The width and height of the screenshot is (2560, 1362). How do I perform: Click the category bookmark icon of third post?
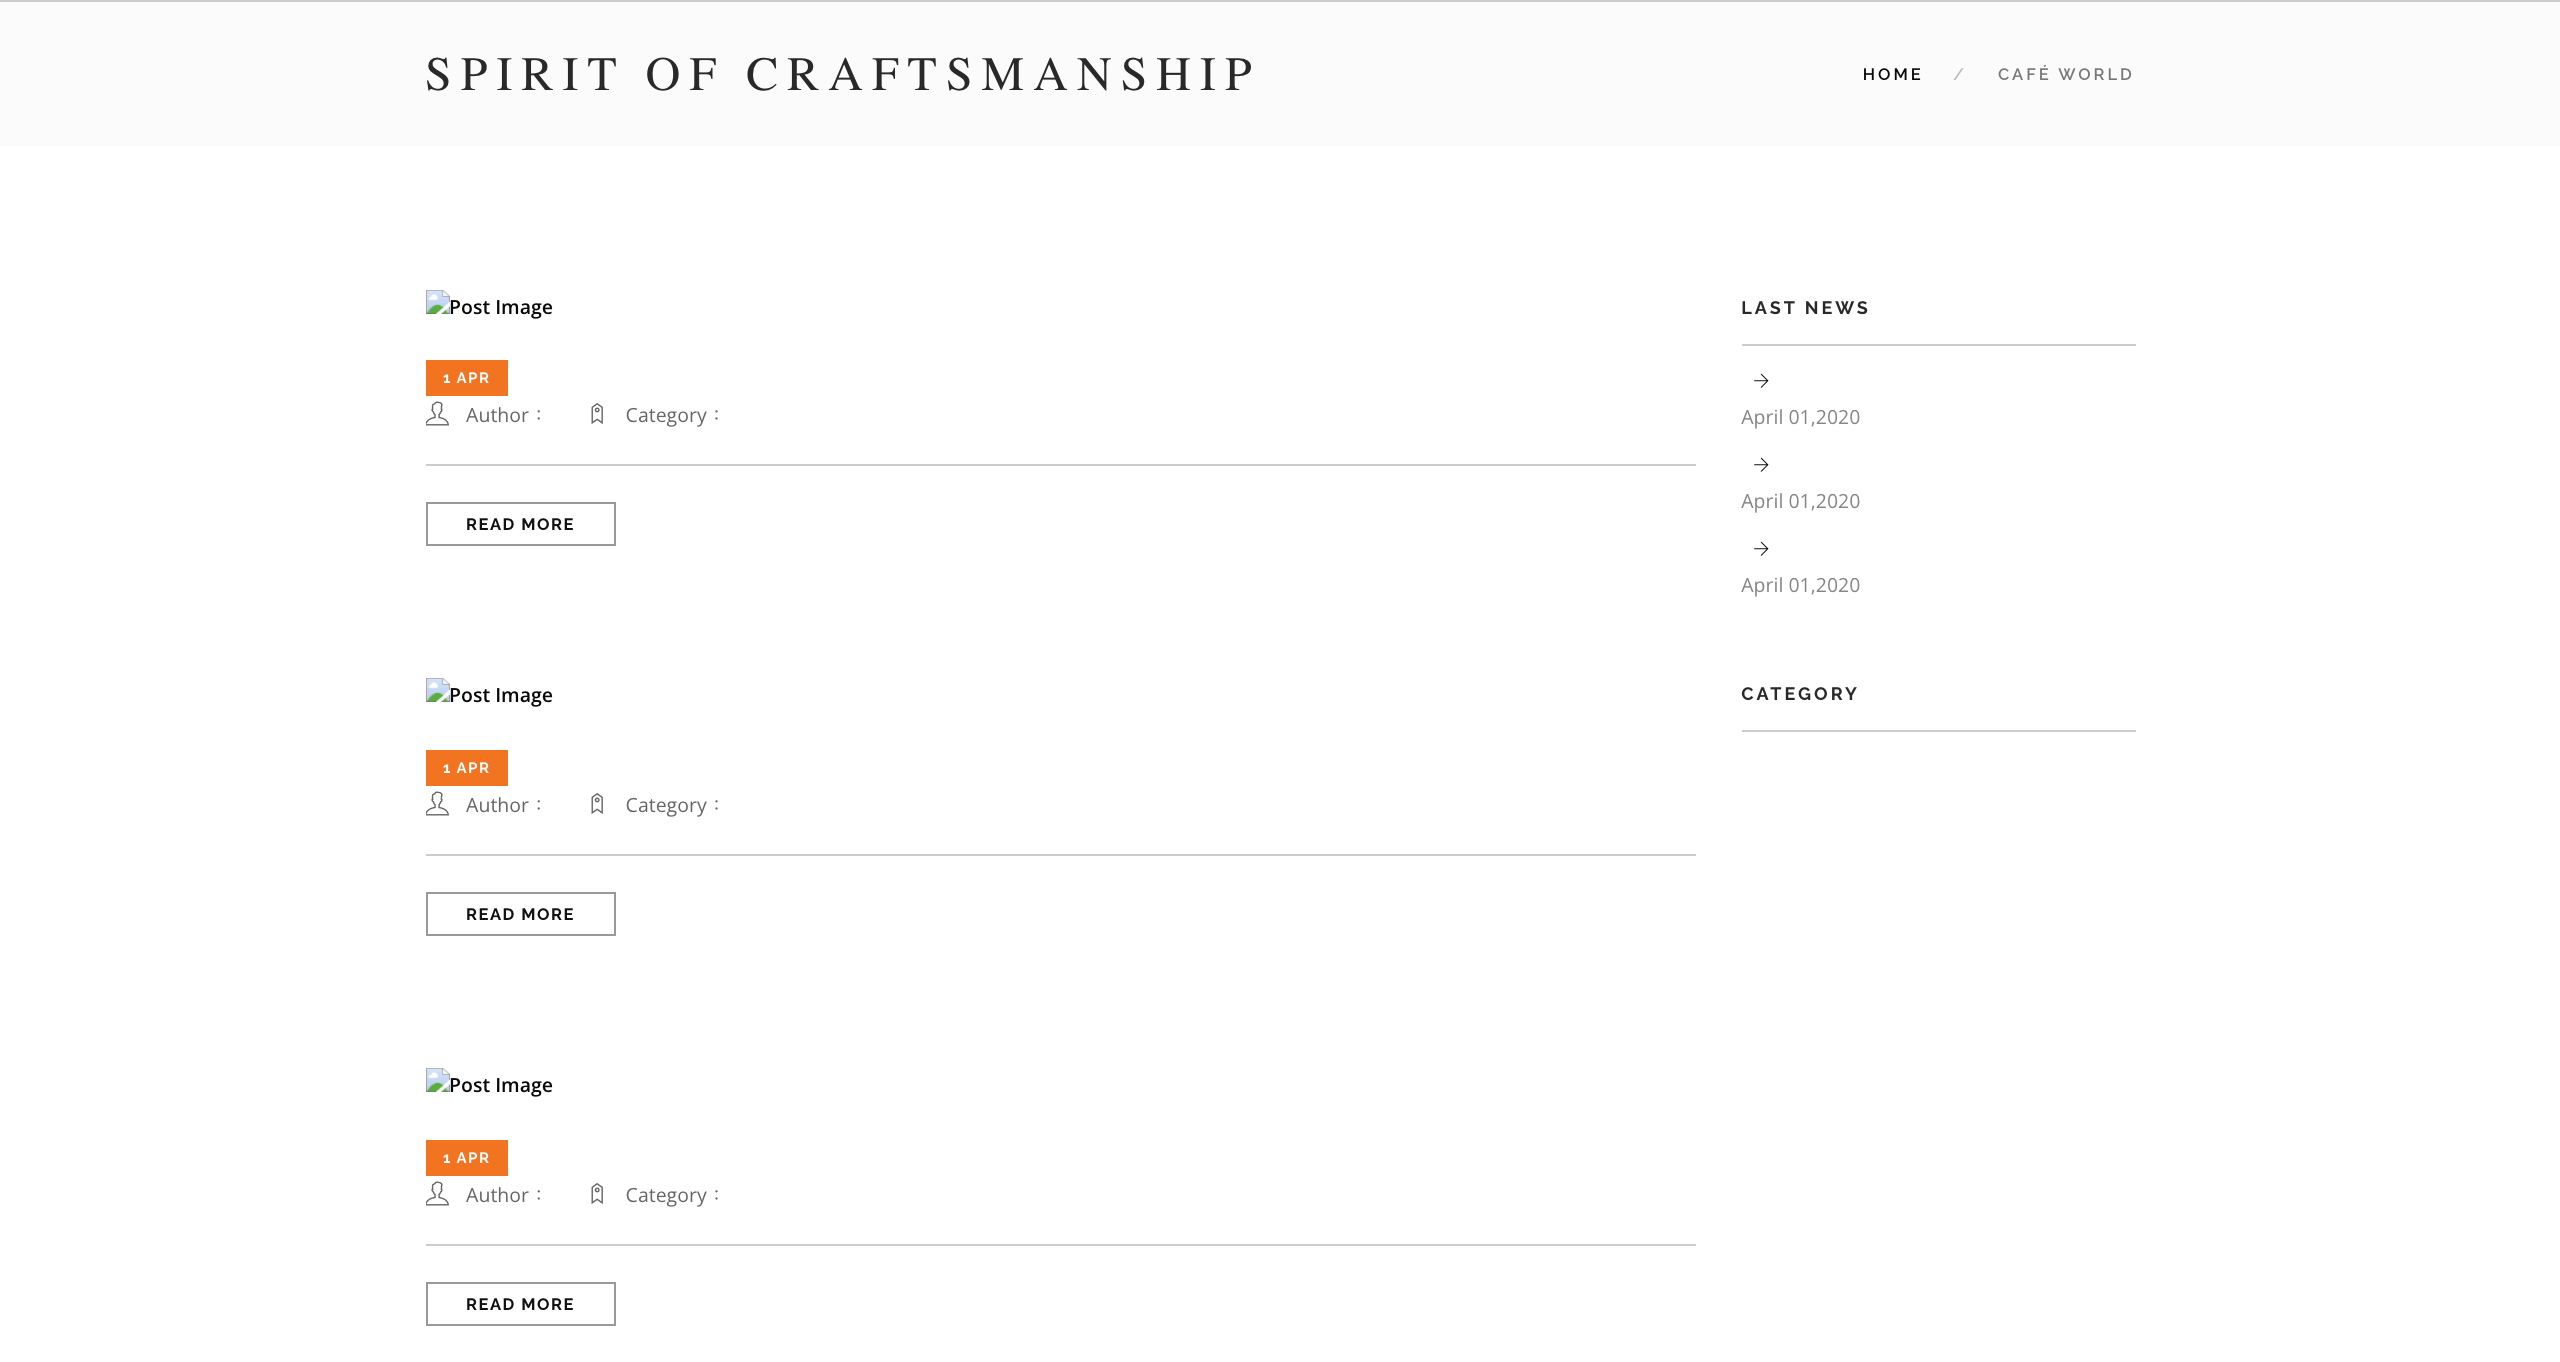click(x=597, y=1194)
